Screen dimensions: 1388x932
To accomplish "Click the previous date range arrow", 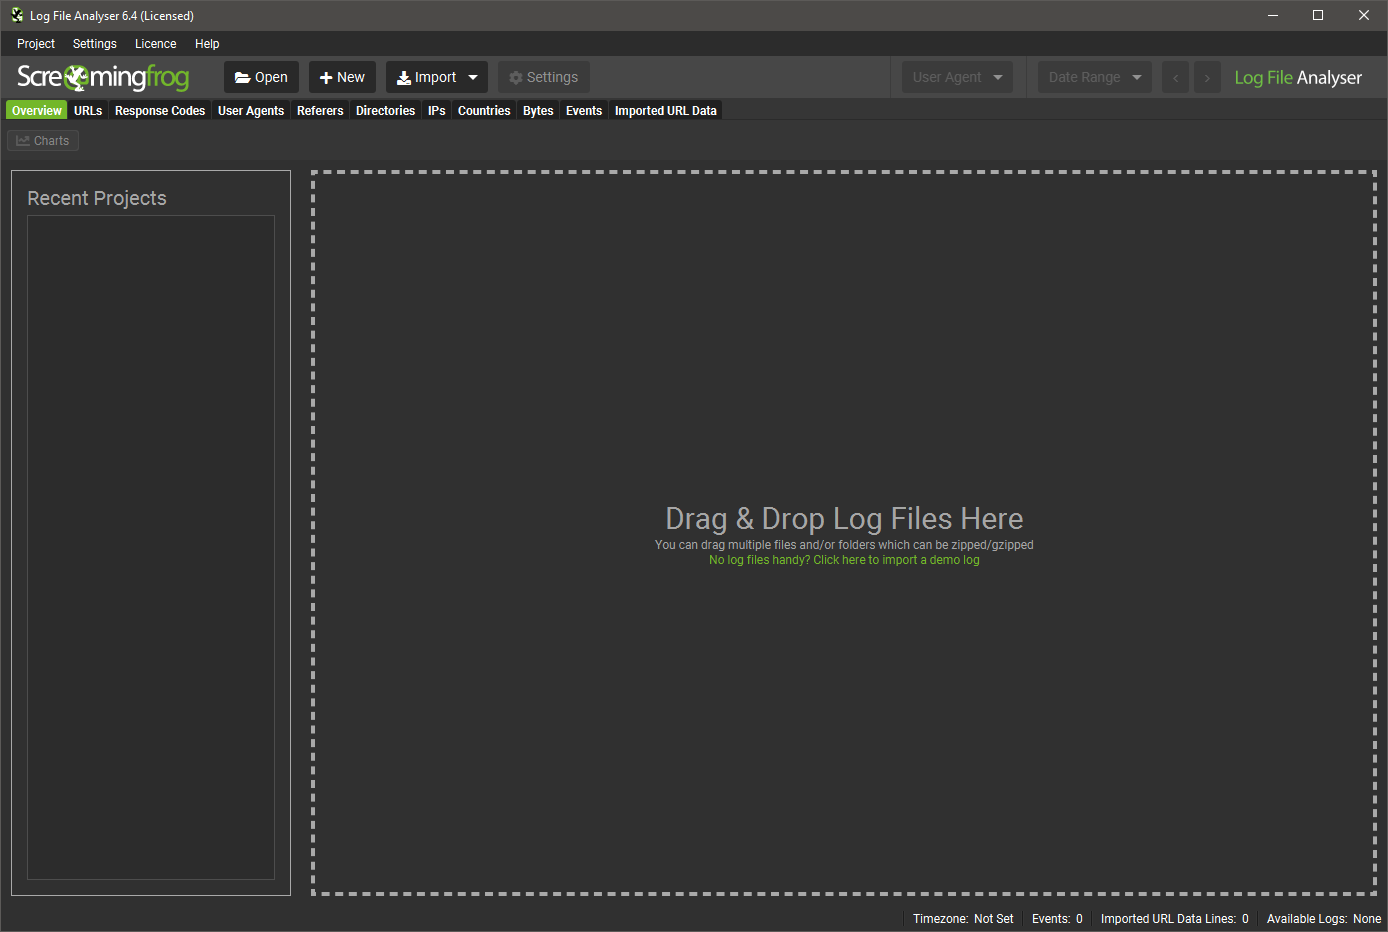I will click(1175, 77).
